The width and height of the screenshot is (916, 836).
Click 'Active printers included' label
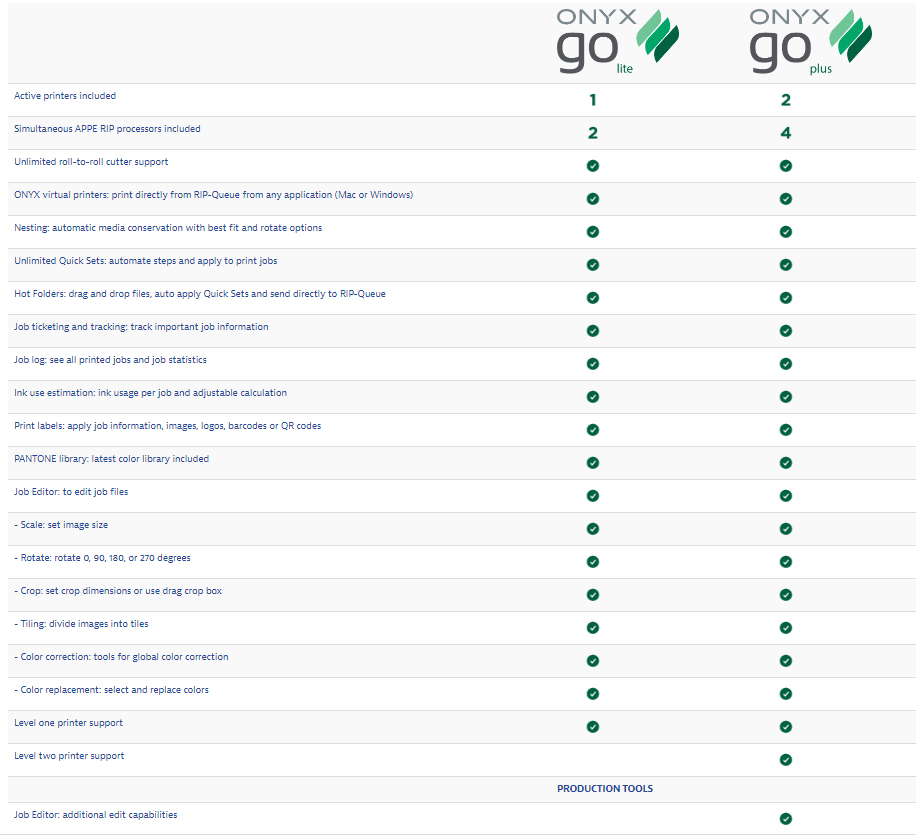coord(65,96)
